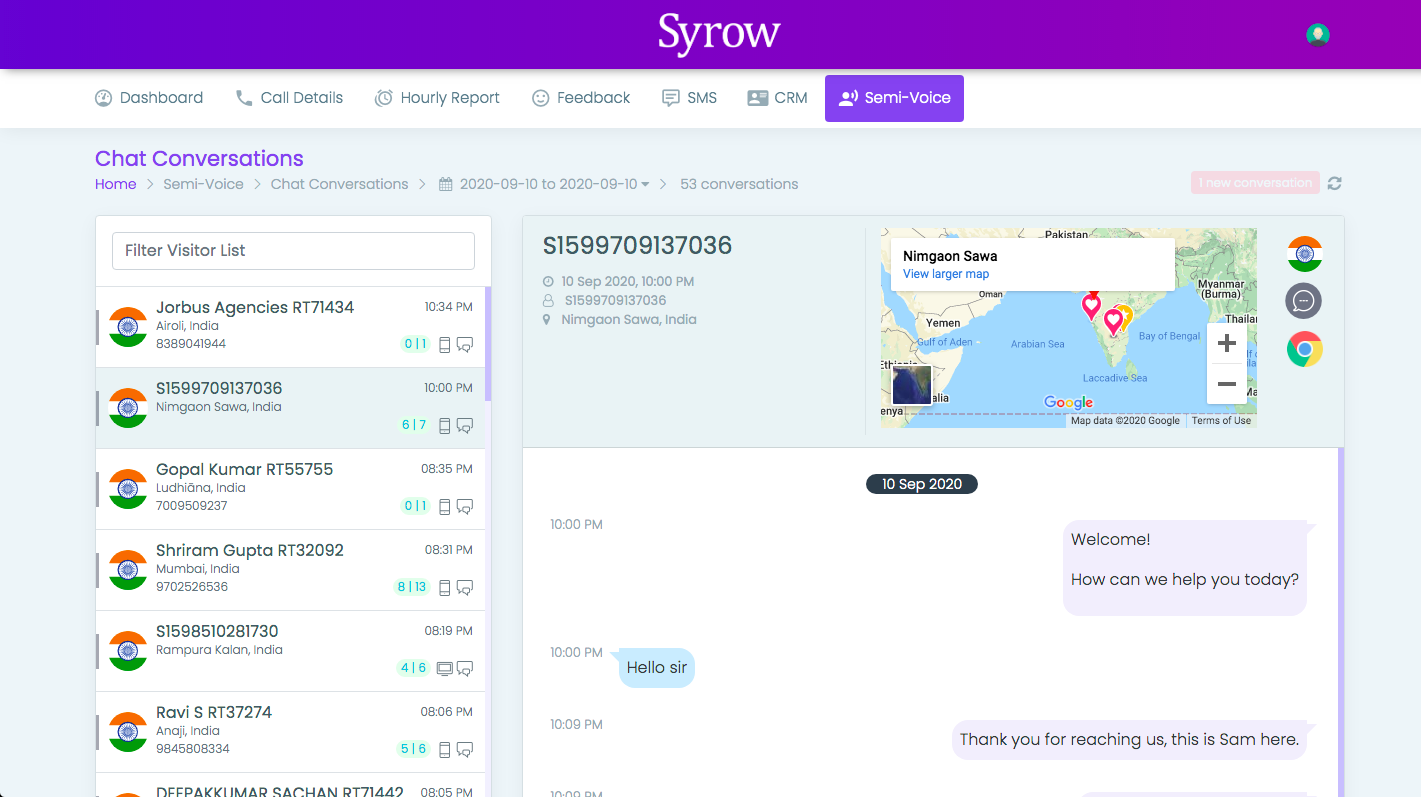
Task: Click the satellite view map thumbnail
Action: [912, 385]
